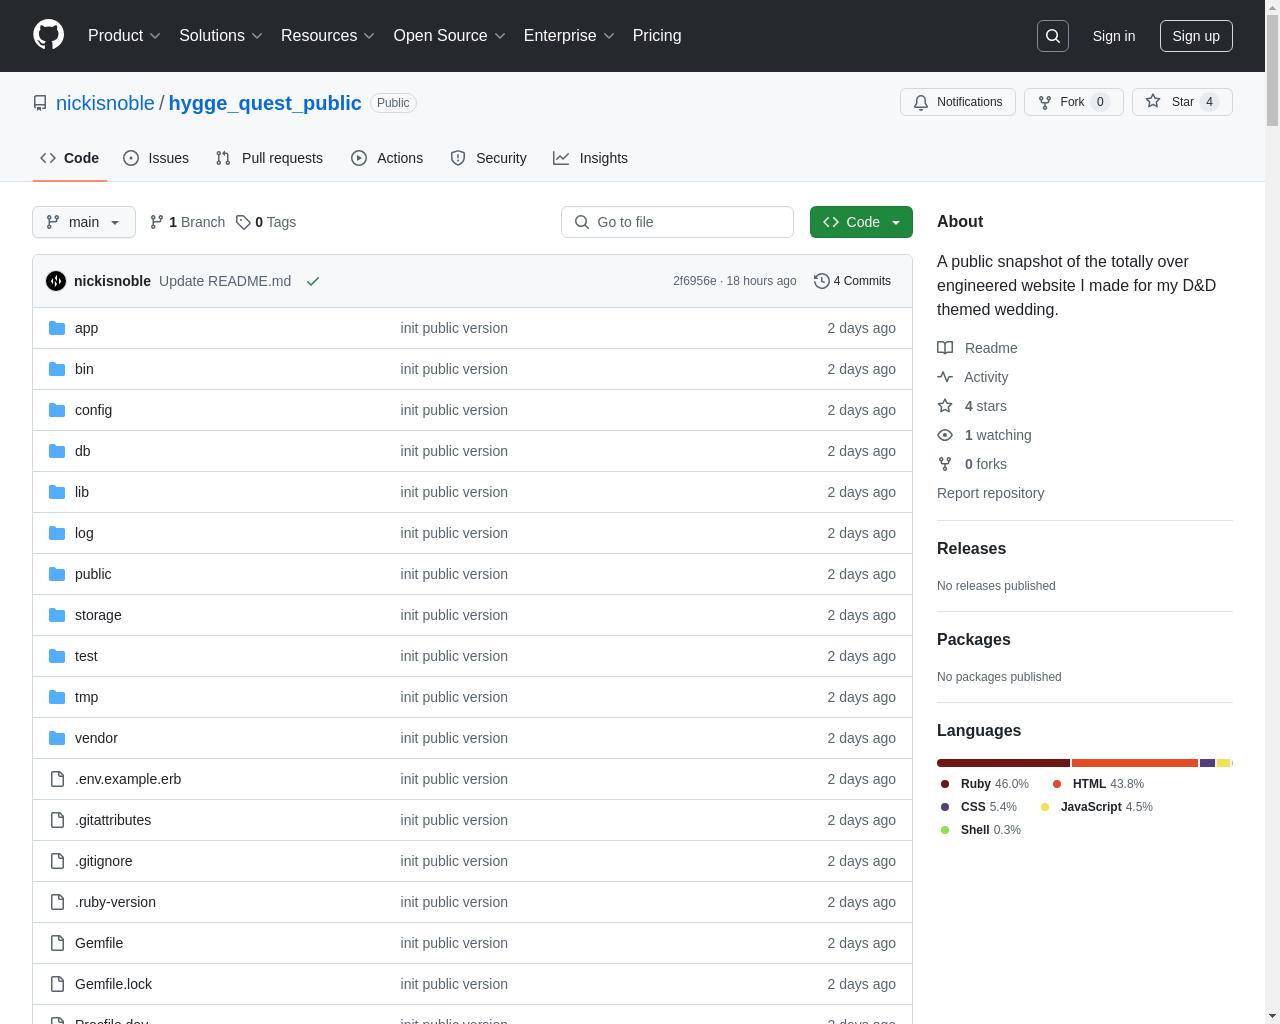The image size is (1280, 1024).
Task: Fork the repository
Action: (1073, 102)
